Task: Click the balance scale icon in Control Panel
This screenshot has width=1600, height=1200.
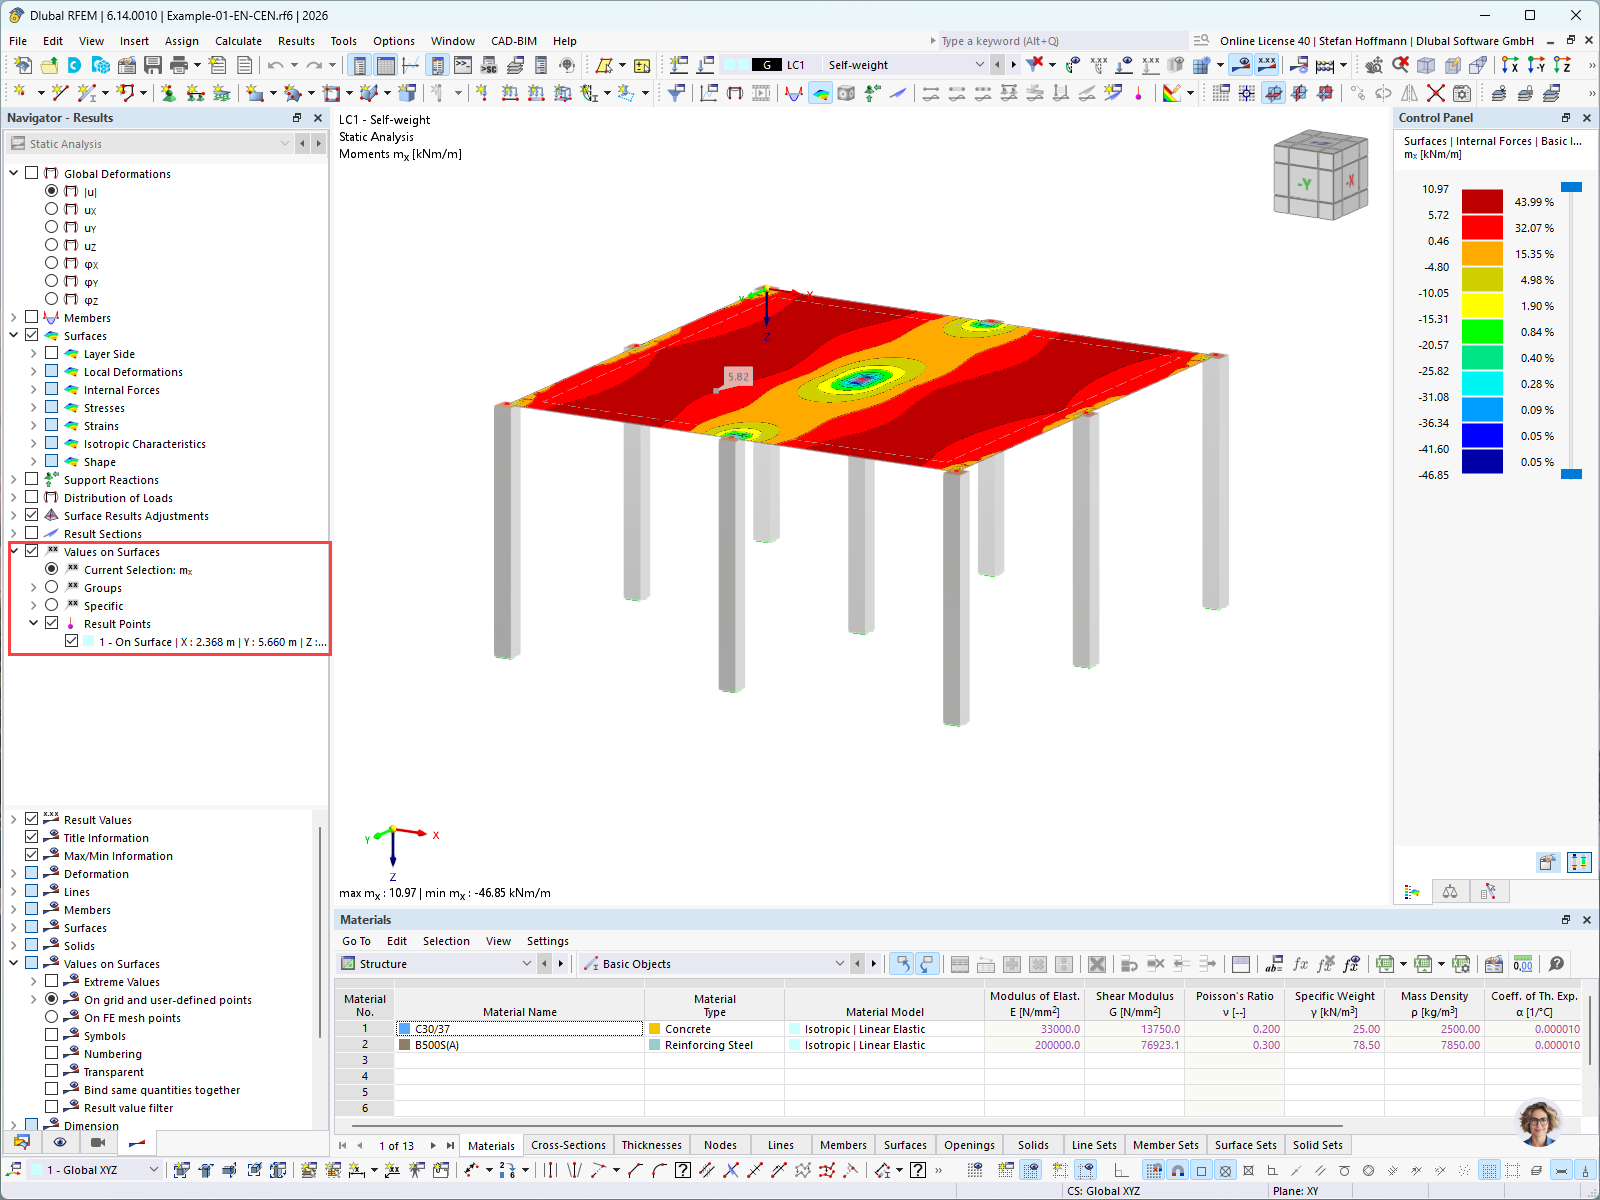Action: (1450, 891)
